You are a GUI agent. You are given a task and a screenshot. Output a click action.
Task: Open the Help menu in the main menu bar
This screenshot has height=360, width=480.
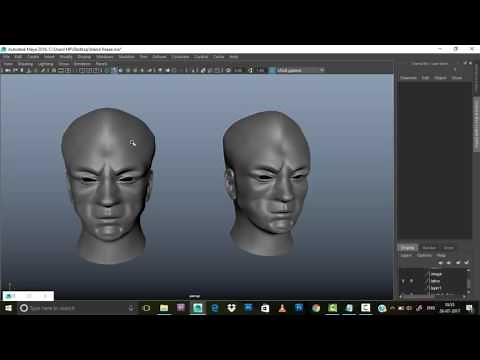234,57
